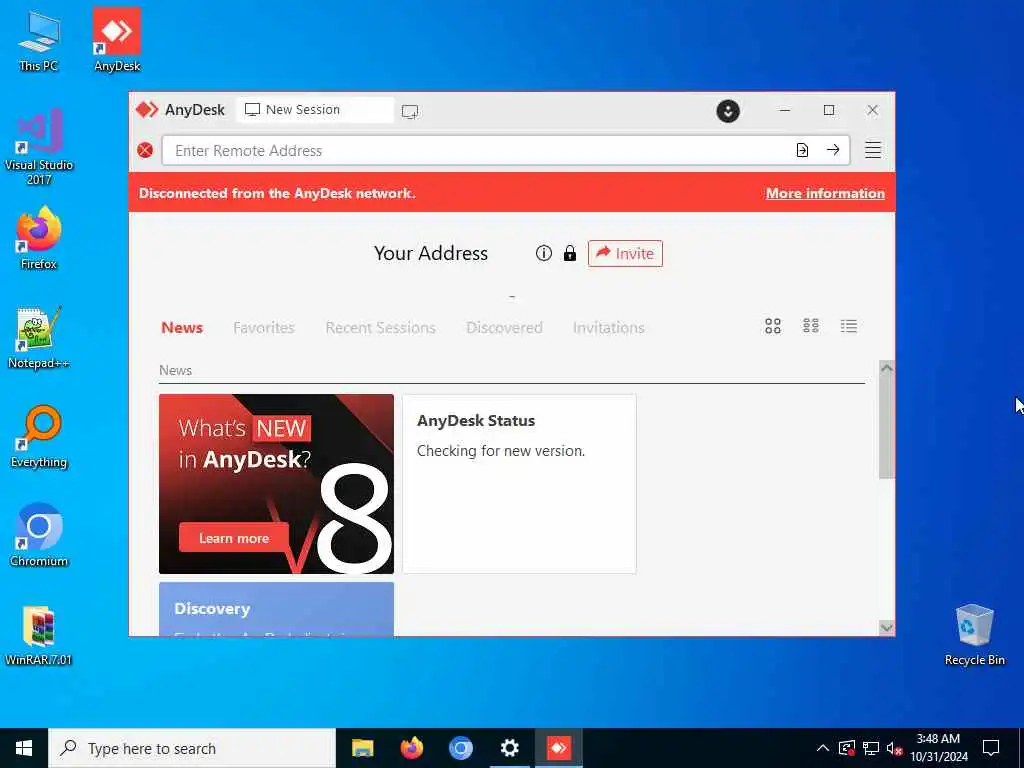Viewport: 1024px width, 768px height.
Task: Click the red disconnected status icon
Action: click(x=145, y=151)
